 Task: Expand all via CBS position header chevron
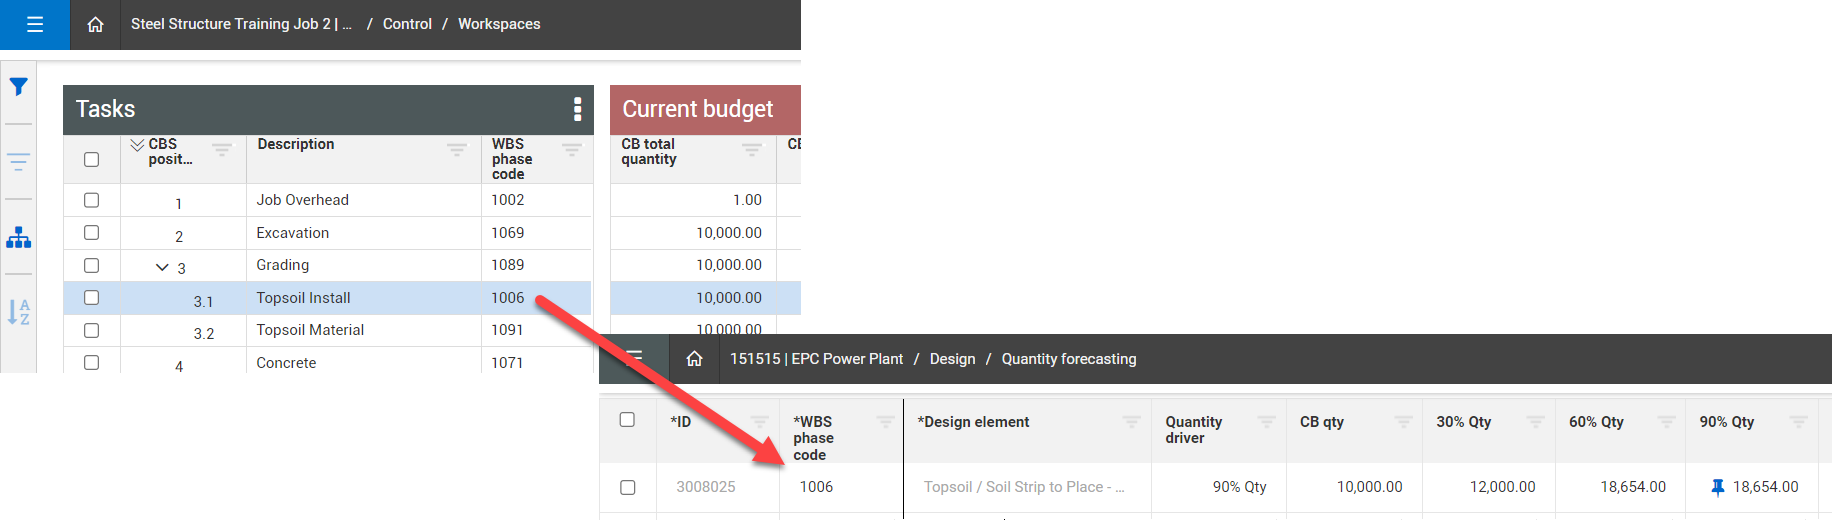pyautogui.click(x=137, y=145)
